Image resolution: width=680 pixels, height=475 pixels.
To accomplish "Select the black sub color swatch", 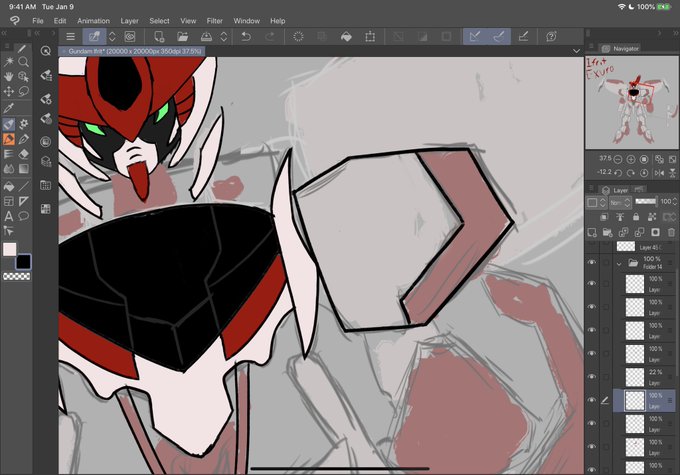I will 23,262.
